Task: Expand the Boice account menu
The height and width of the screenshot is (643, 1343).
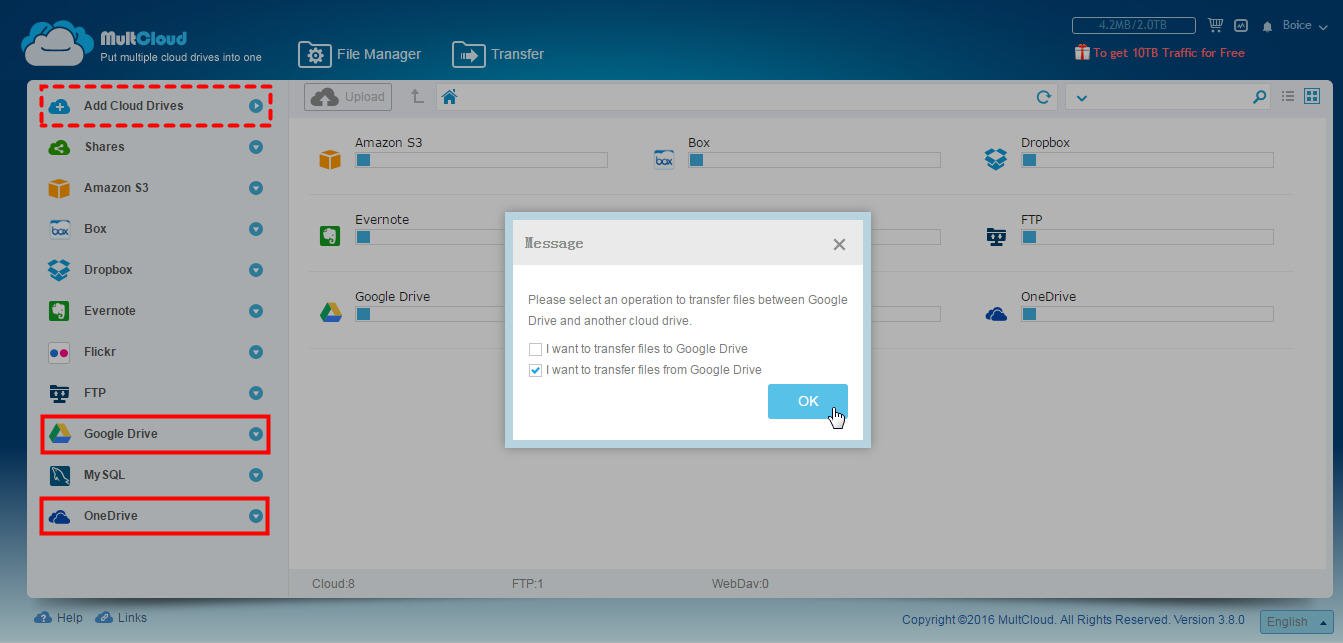Action: tap(1305, 25)
